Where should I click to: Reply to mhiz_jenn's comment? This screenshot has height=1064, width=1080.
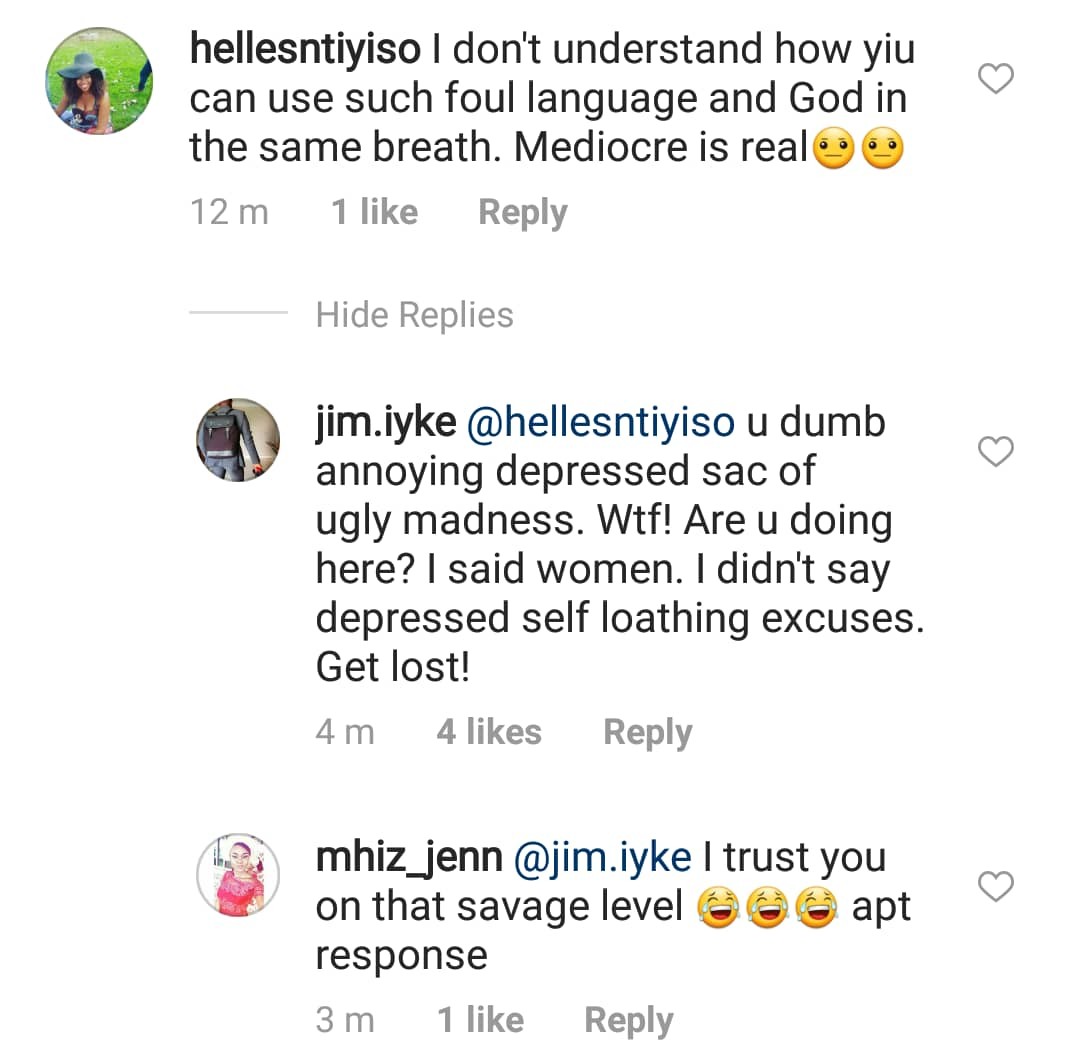click(628, 1020)
